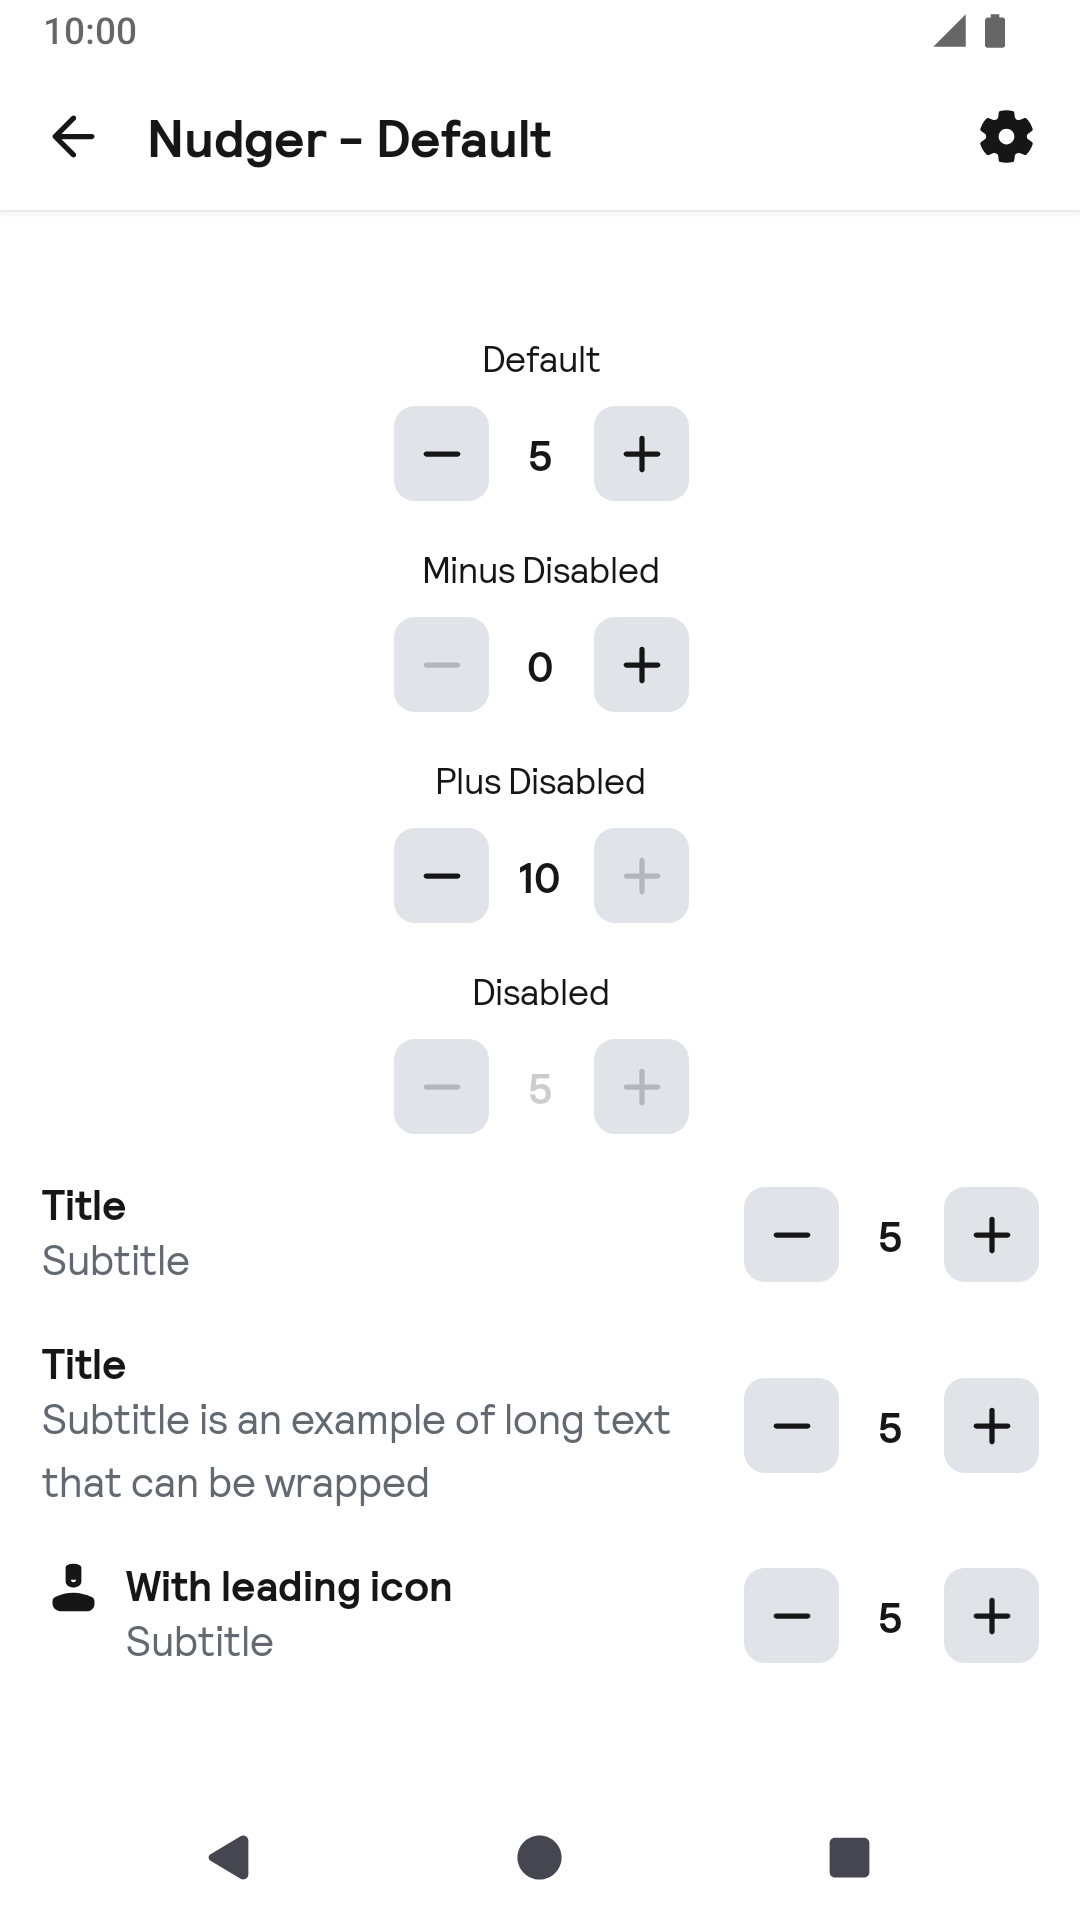Tap the plus button in the Plus Disabled nudger
Screen dimensions: 1080x1920
pos(641,876)
